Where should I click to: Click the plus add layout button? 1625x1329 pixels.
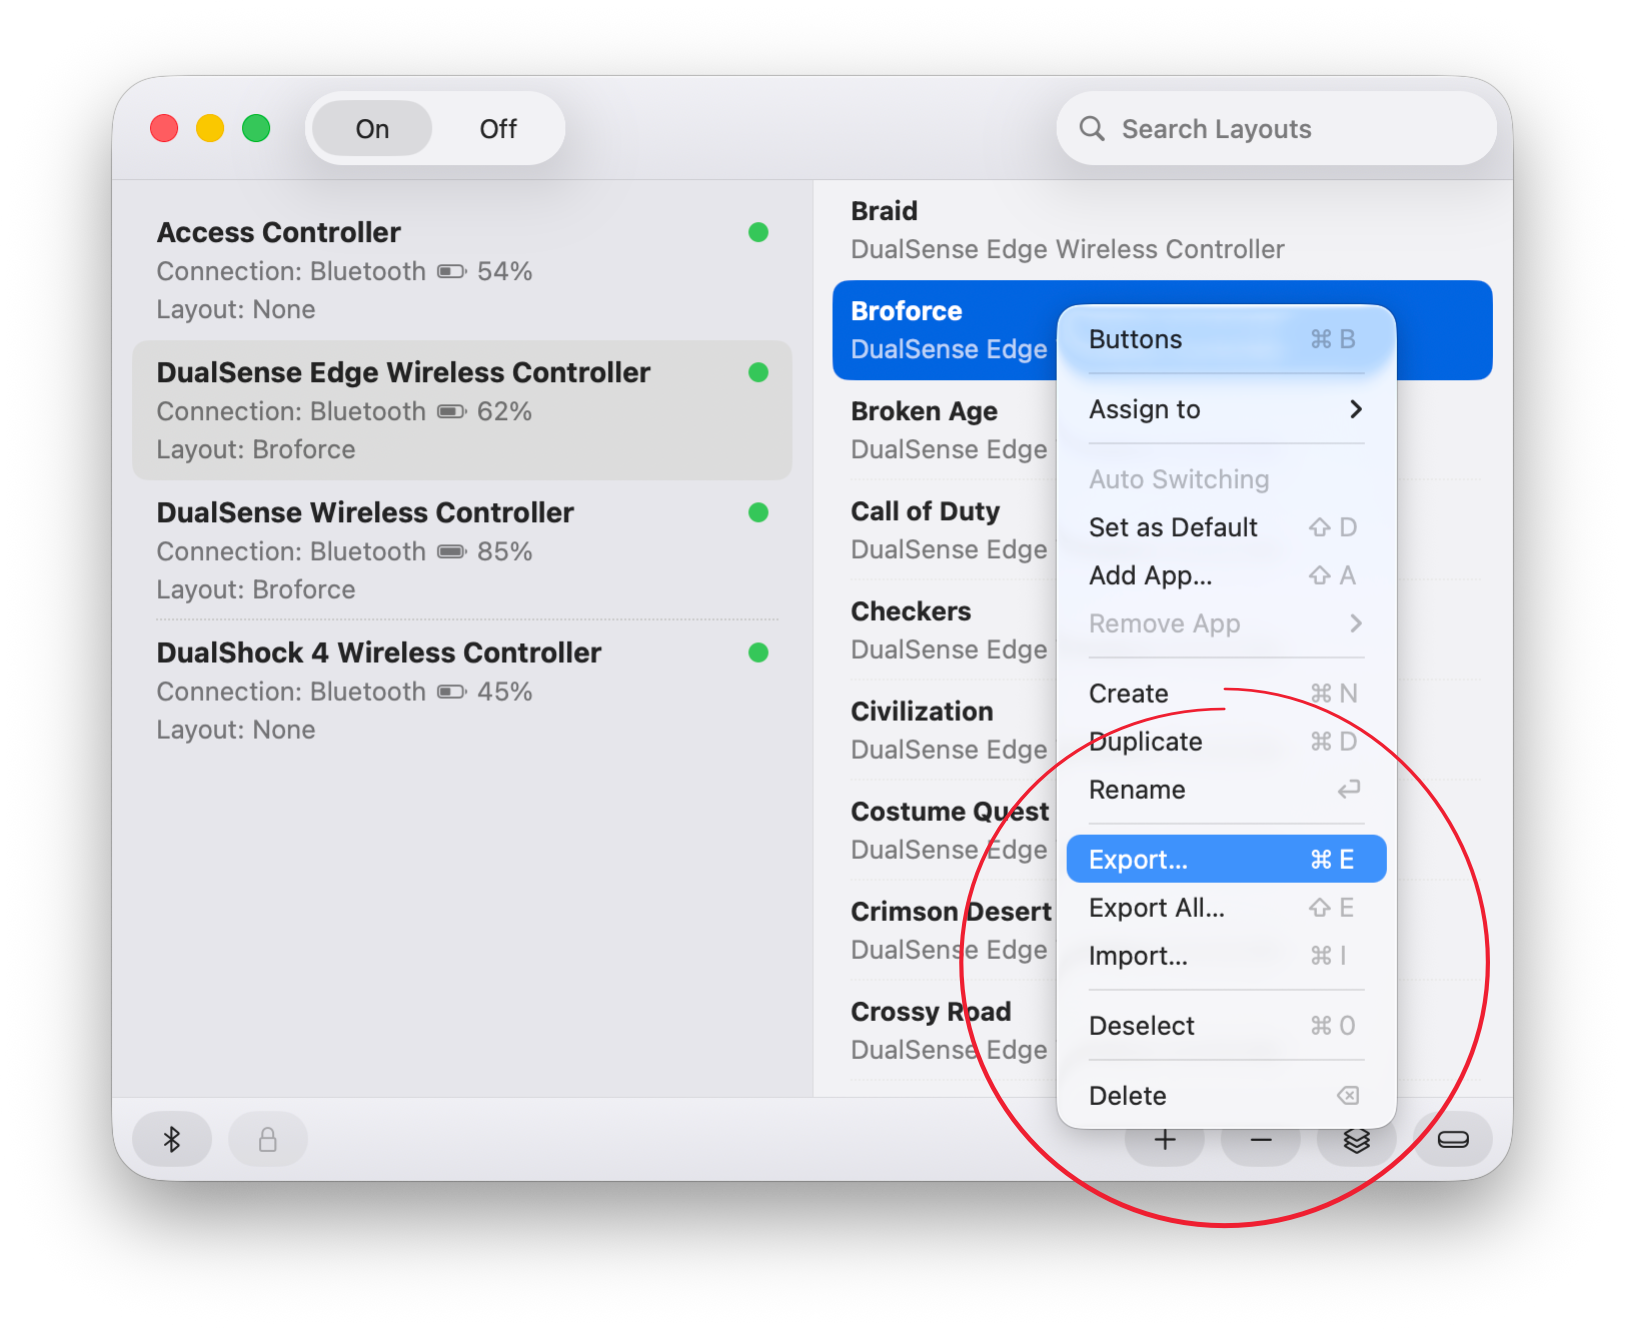pos(1164,1141)
